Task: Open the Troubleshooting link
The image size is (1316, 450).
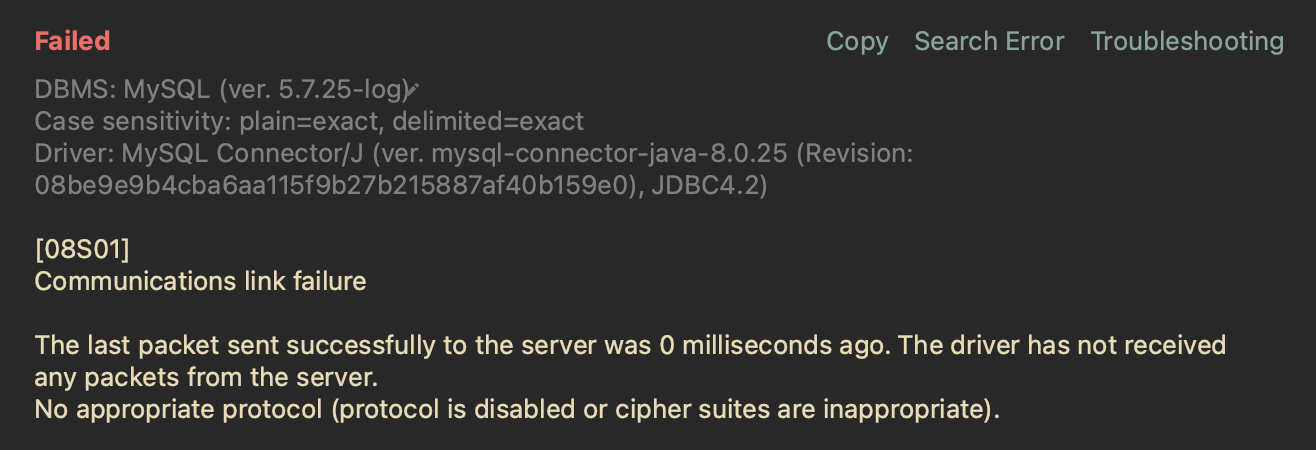Action: [1187, 41]
